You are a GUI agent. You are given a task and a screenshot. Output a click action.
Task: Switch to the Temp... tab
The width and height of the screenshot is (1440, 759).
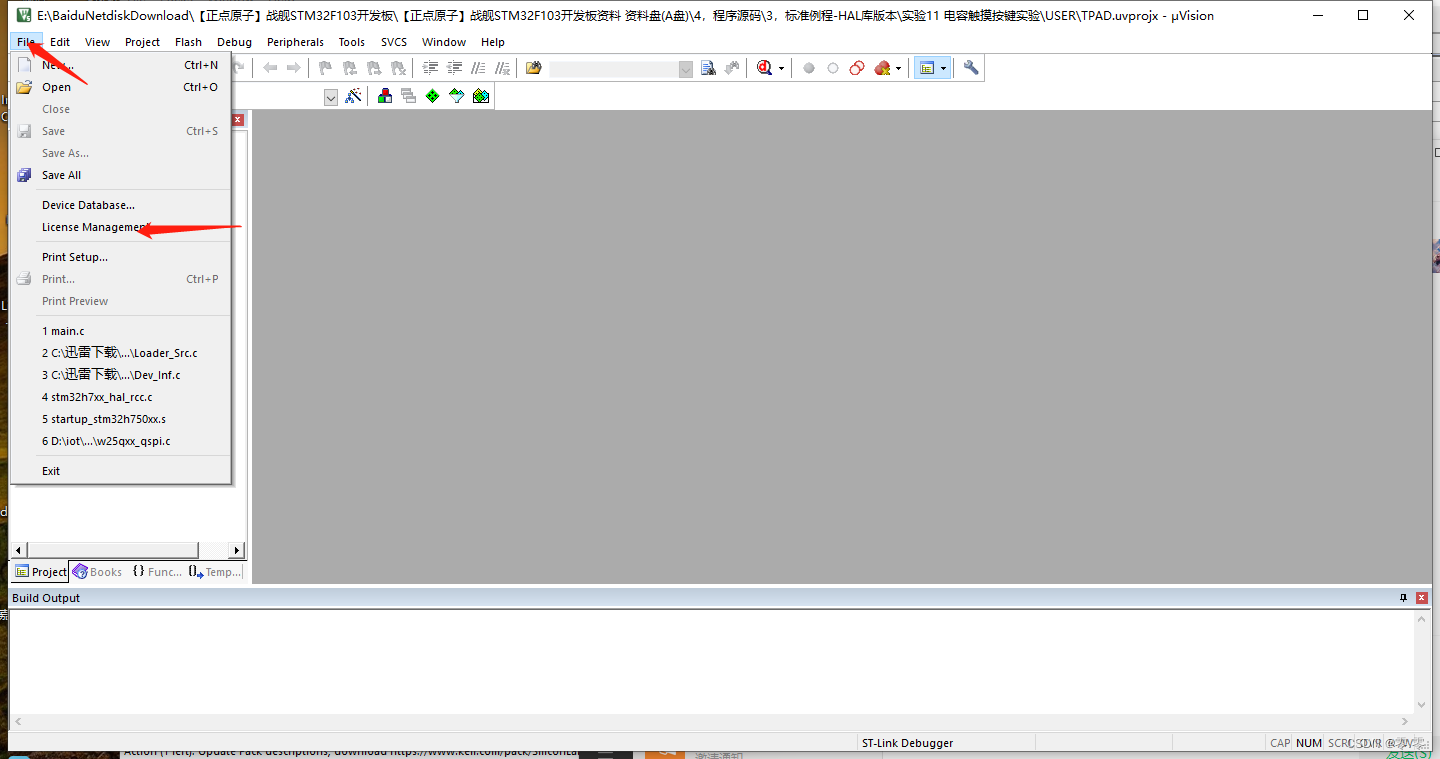215,572
